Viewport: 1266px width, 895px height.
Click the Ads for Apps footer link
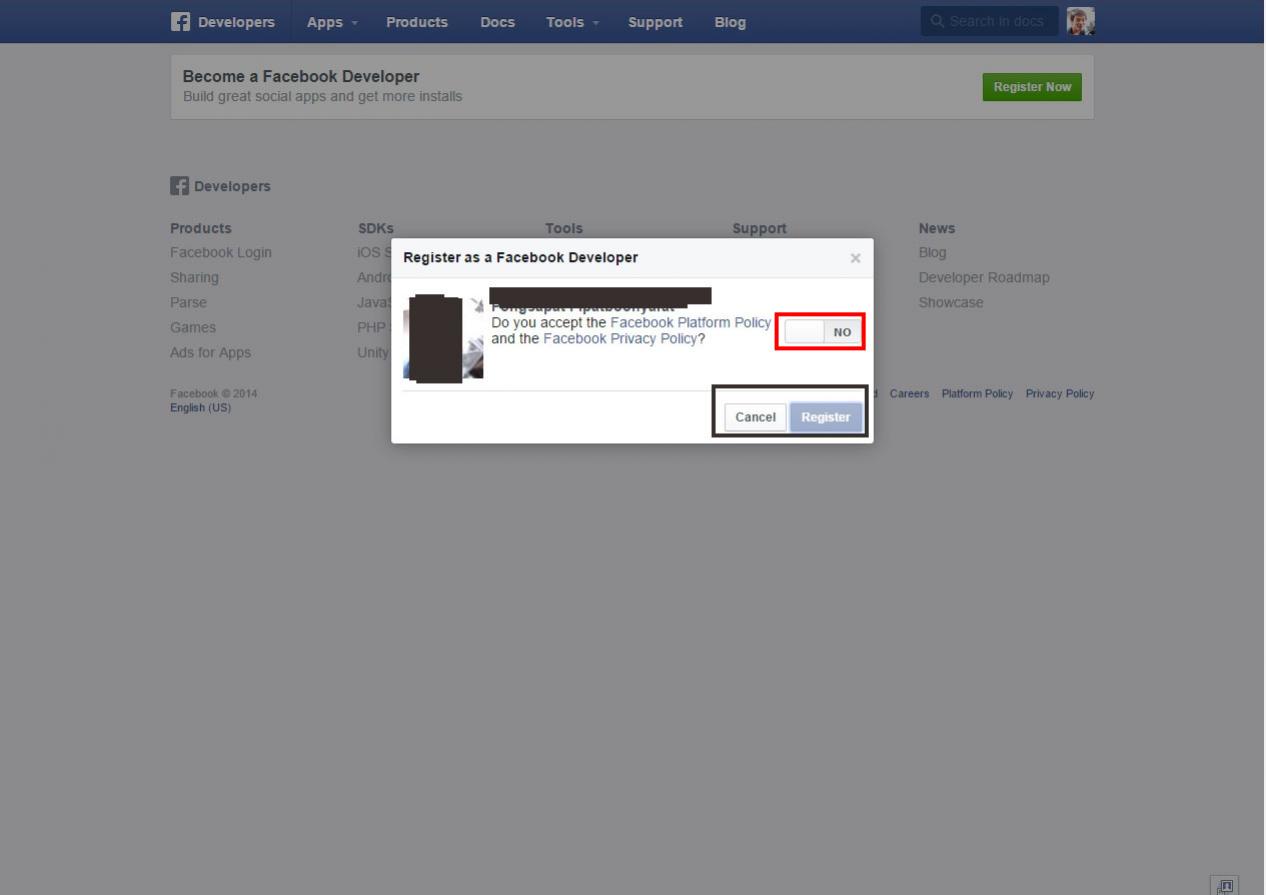[x=210, y=352]
